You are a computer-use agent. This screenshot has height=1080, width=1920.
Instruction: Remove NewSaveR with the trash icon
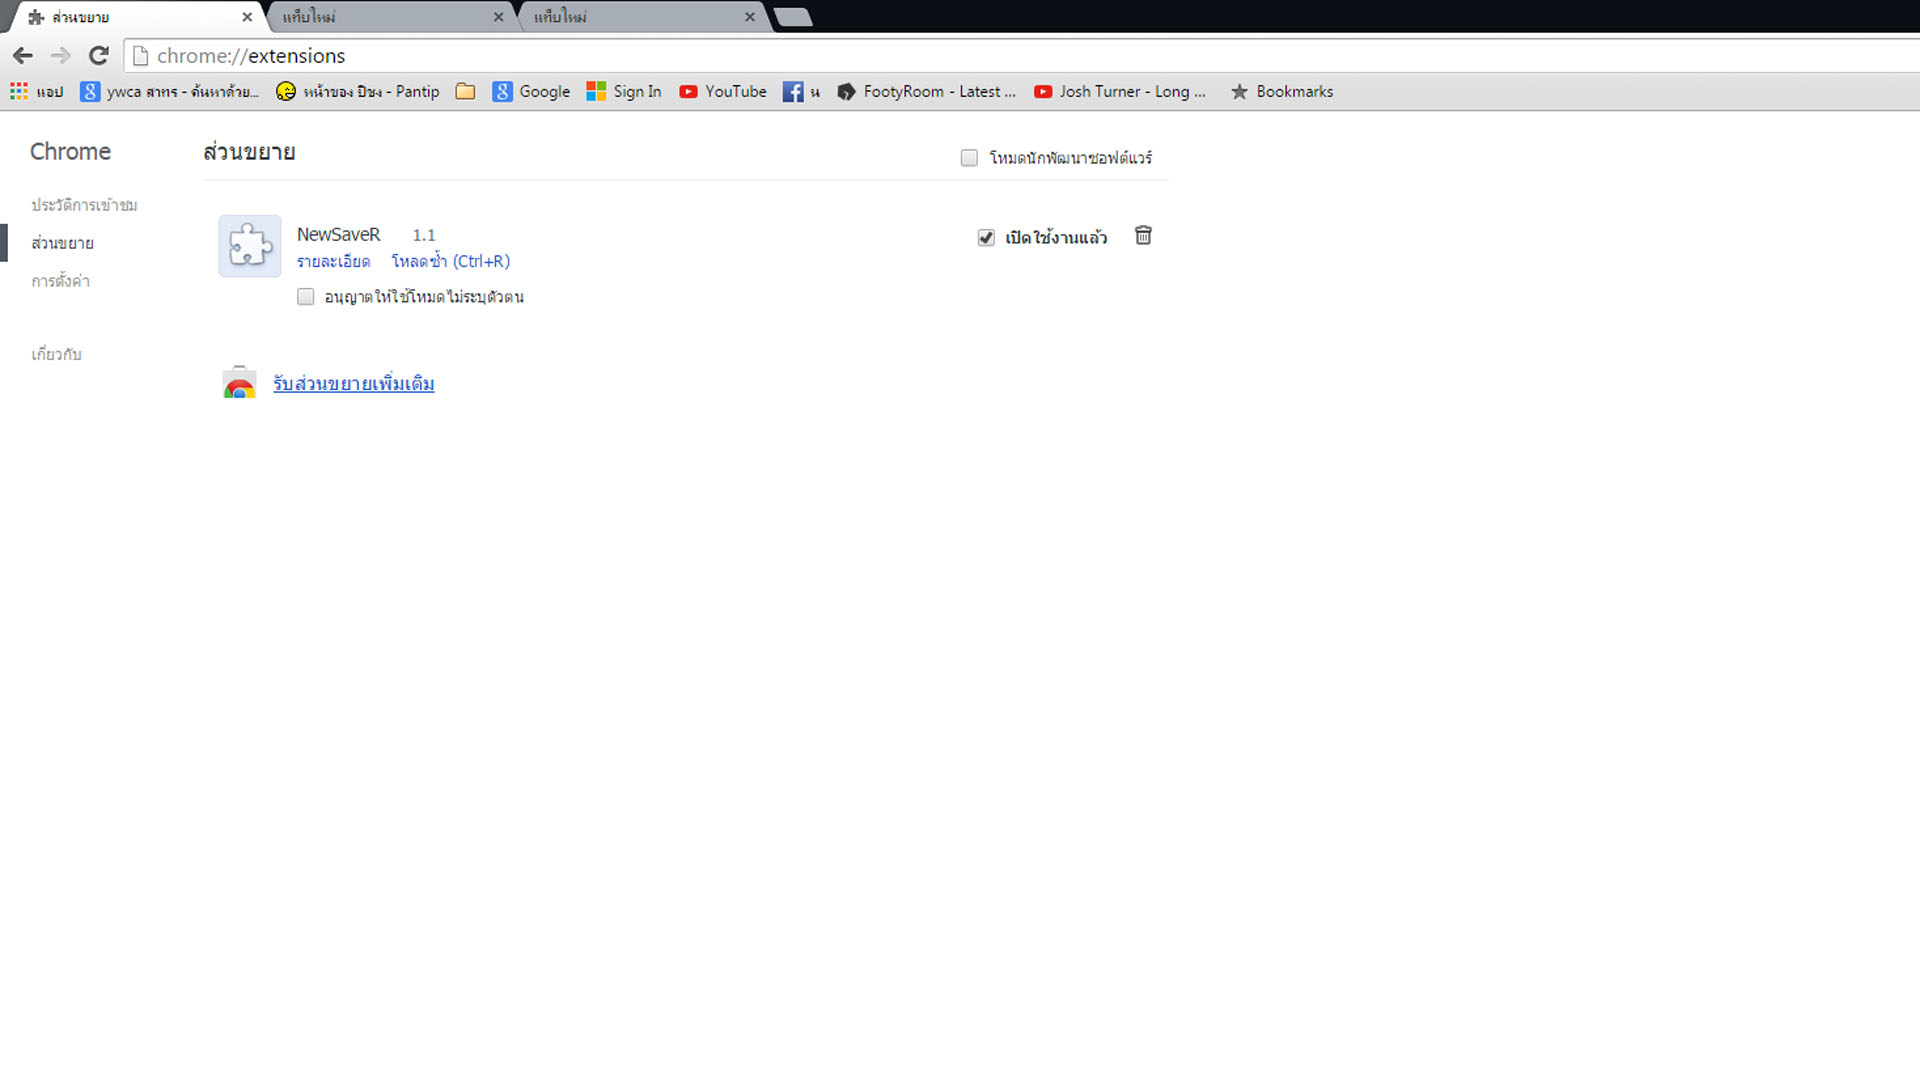[x=1143, y=236]
